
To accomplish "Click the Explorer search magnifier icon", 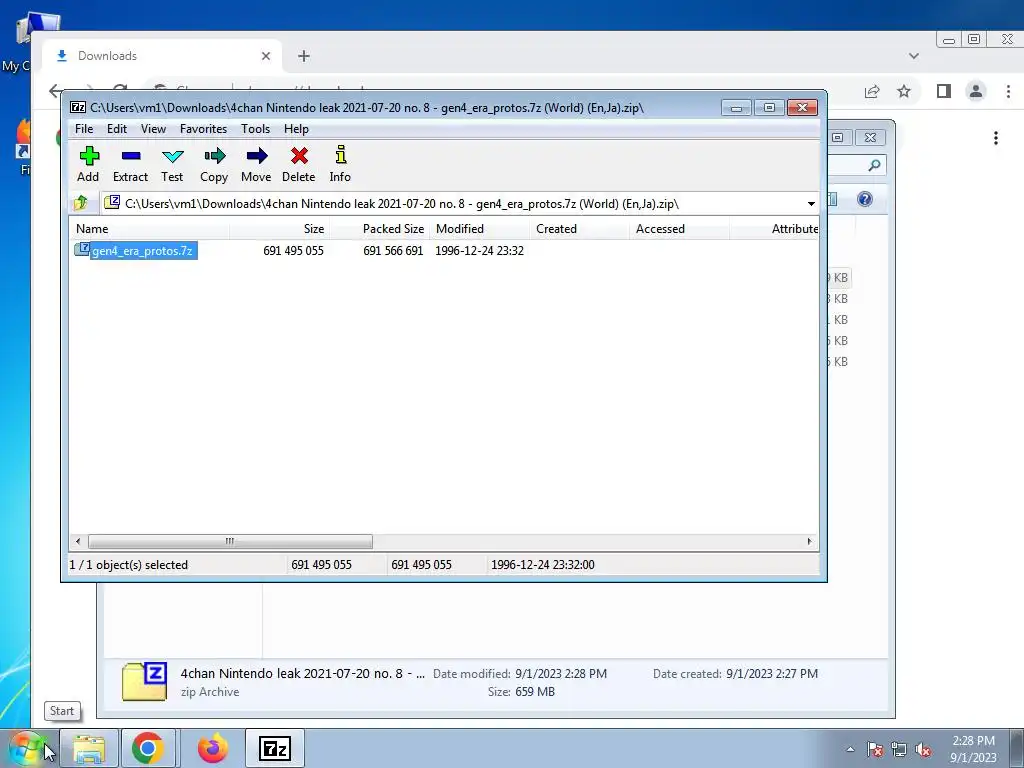I will [874, 165].
